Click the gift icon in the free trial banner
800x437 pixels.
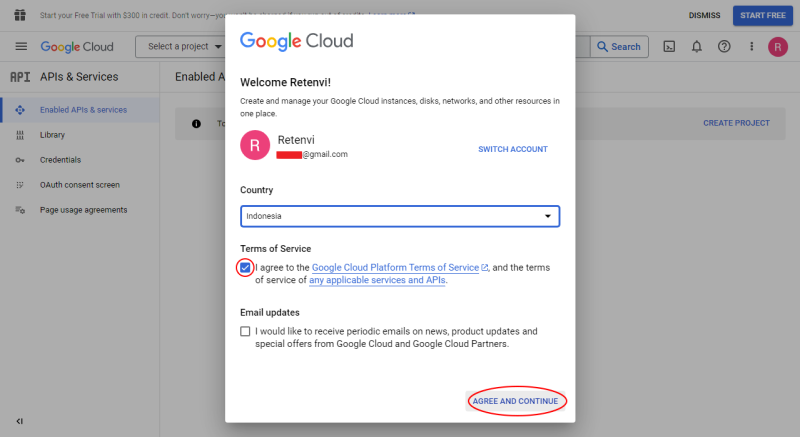coord(20,15)
